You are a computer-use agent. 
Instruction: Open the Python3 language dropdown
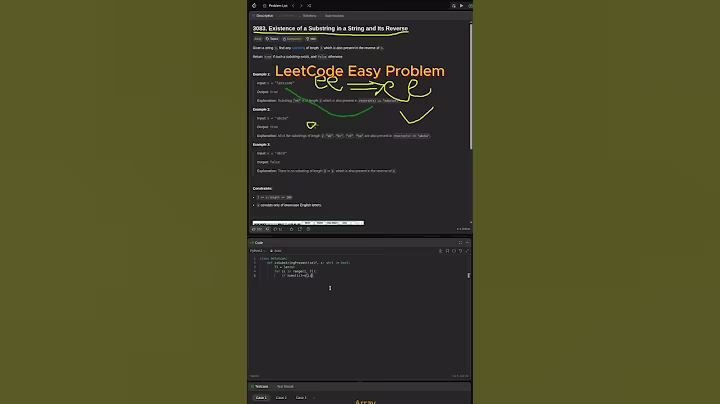pyautogui.click(x=258, y=251)
